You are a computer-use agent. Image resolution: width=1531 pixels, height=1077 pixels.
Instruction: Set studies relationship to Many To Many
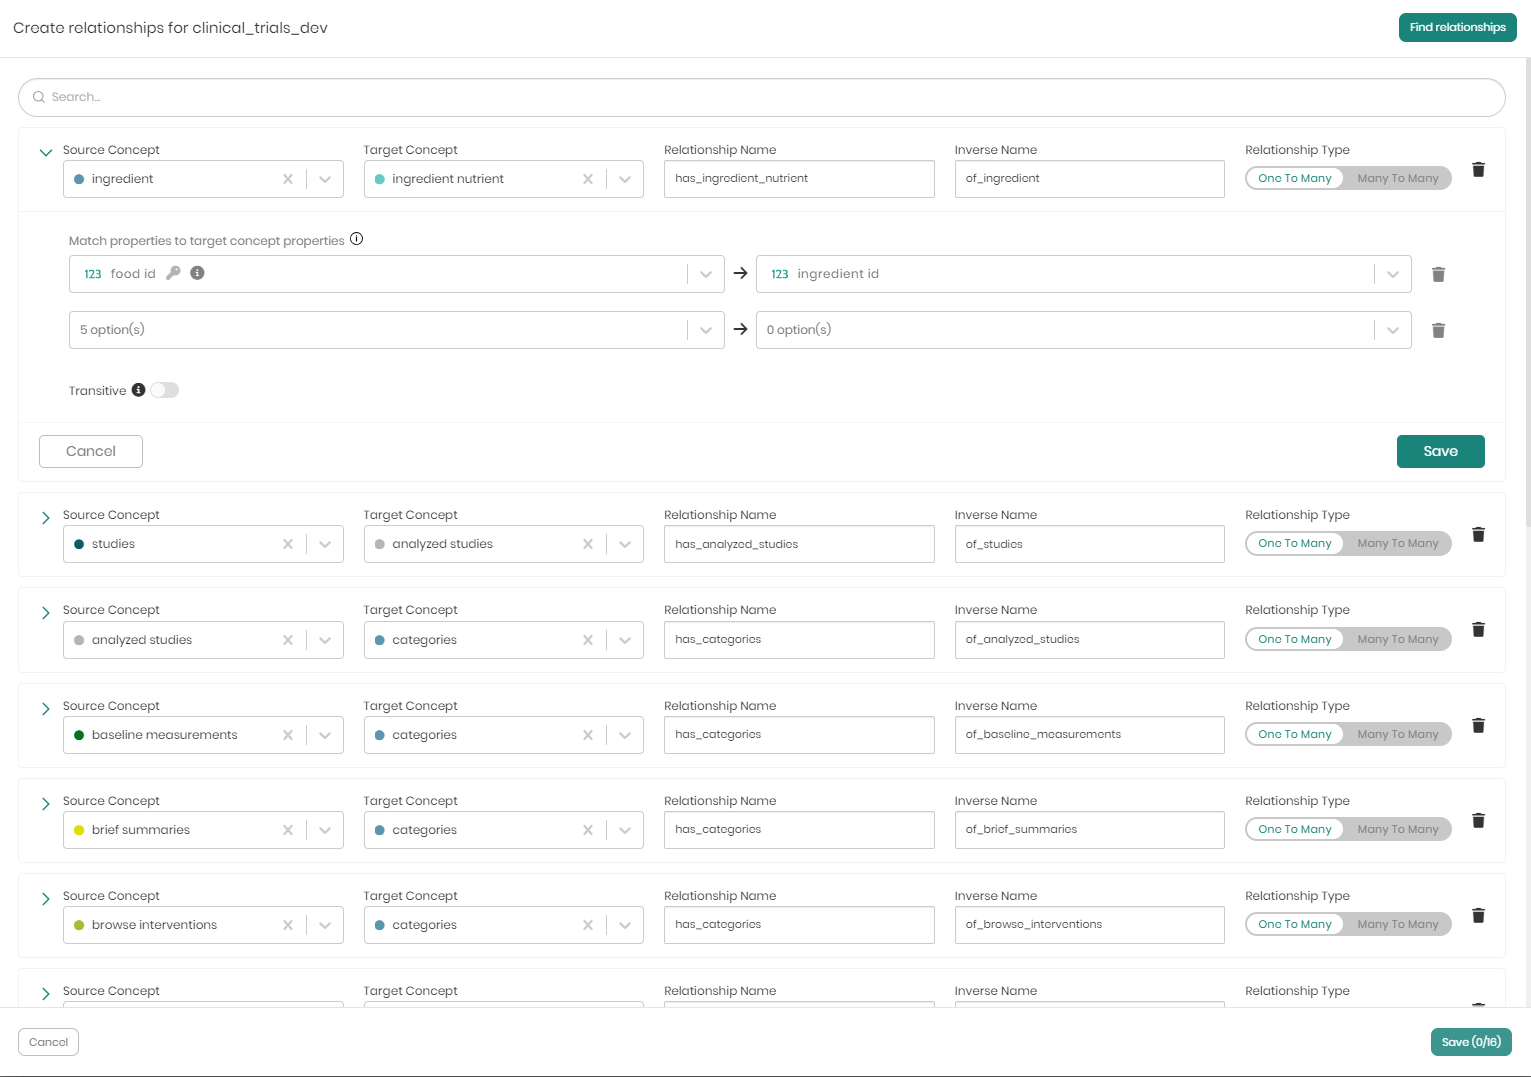(x=1397, y=543)
